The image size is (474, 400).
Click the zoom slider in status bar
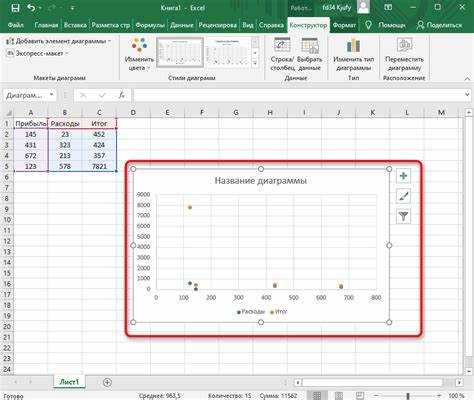pos(408,396)
